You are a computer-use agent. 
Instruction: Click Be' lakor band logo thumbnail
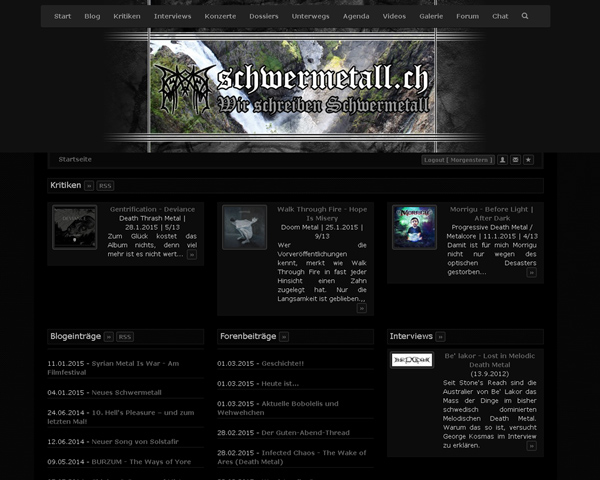[x=412, y=360]
